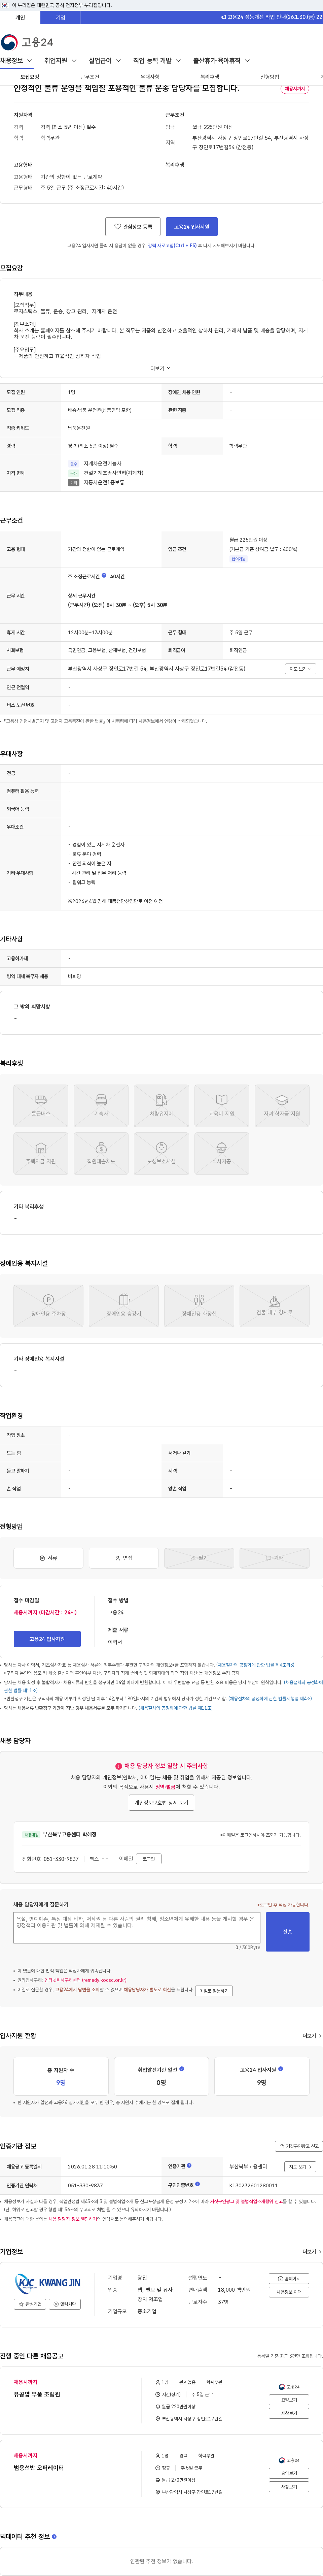Switch to the 전형방법 tab

tap(270, 77)
